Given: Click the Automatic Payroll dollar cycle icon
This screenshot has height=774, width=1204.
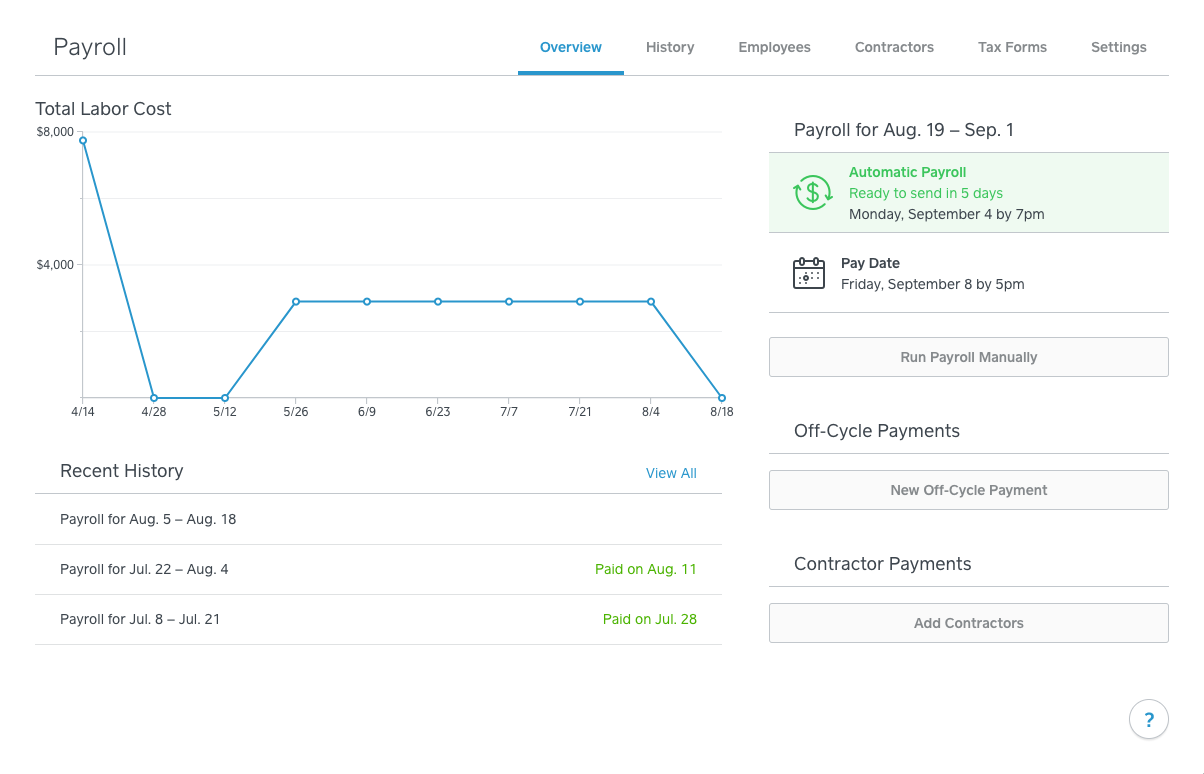Looking at the screenshot, I should coord(812,192).
